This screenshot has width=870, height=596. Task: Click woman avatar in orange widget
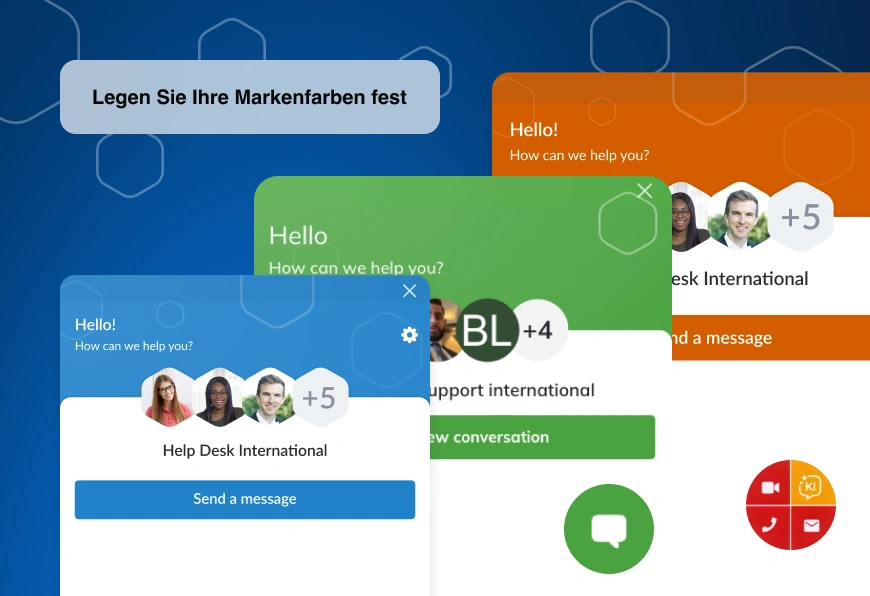point(685,216)
